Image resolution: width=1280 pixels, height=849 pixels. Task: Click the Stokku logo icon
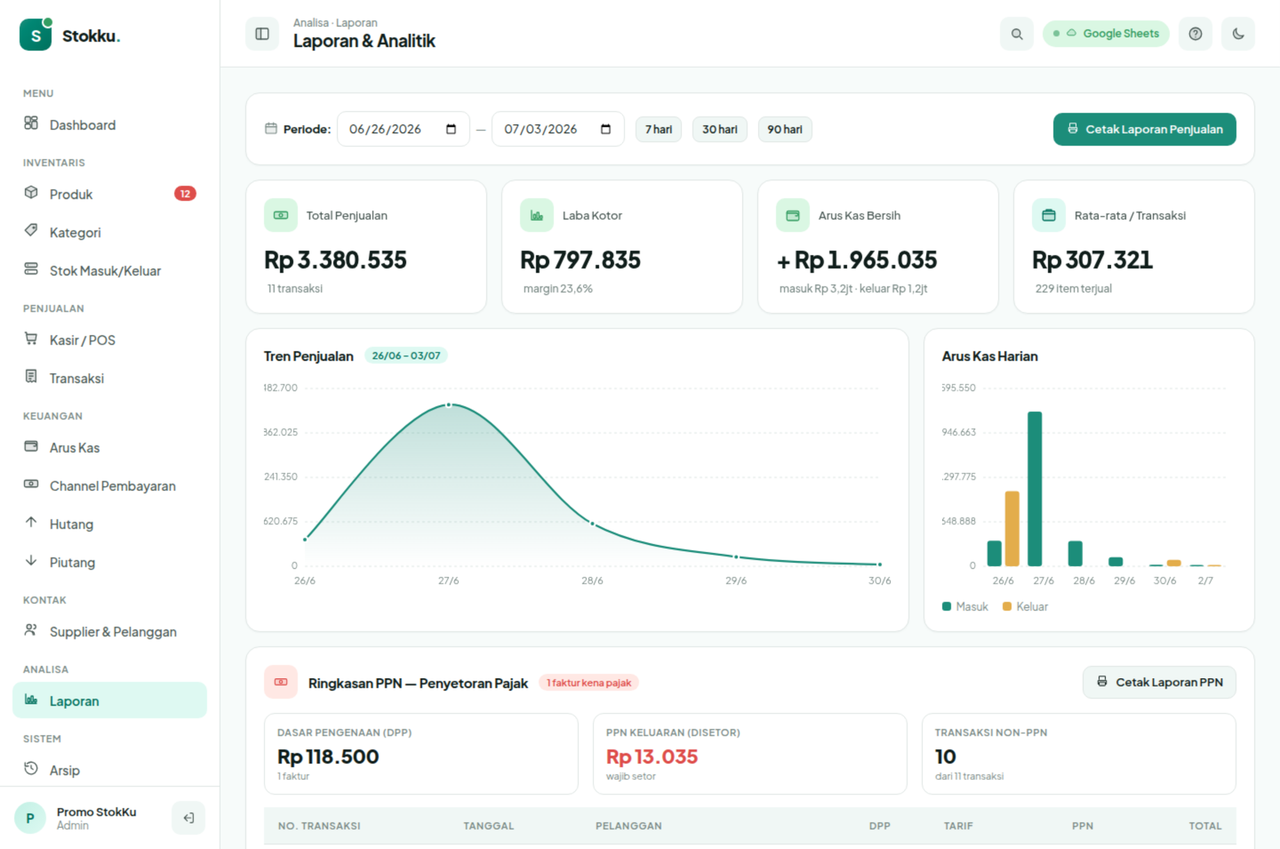pyautogui.click(x=36, y=35)
